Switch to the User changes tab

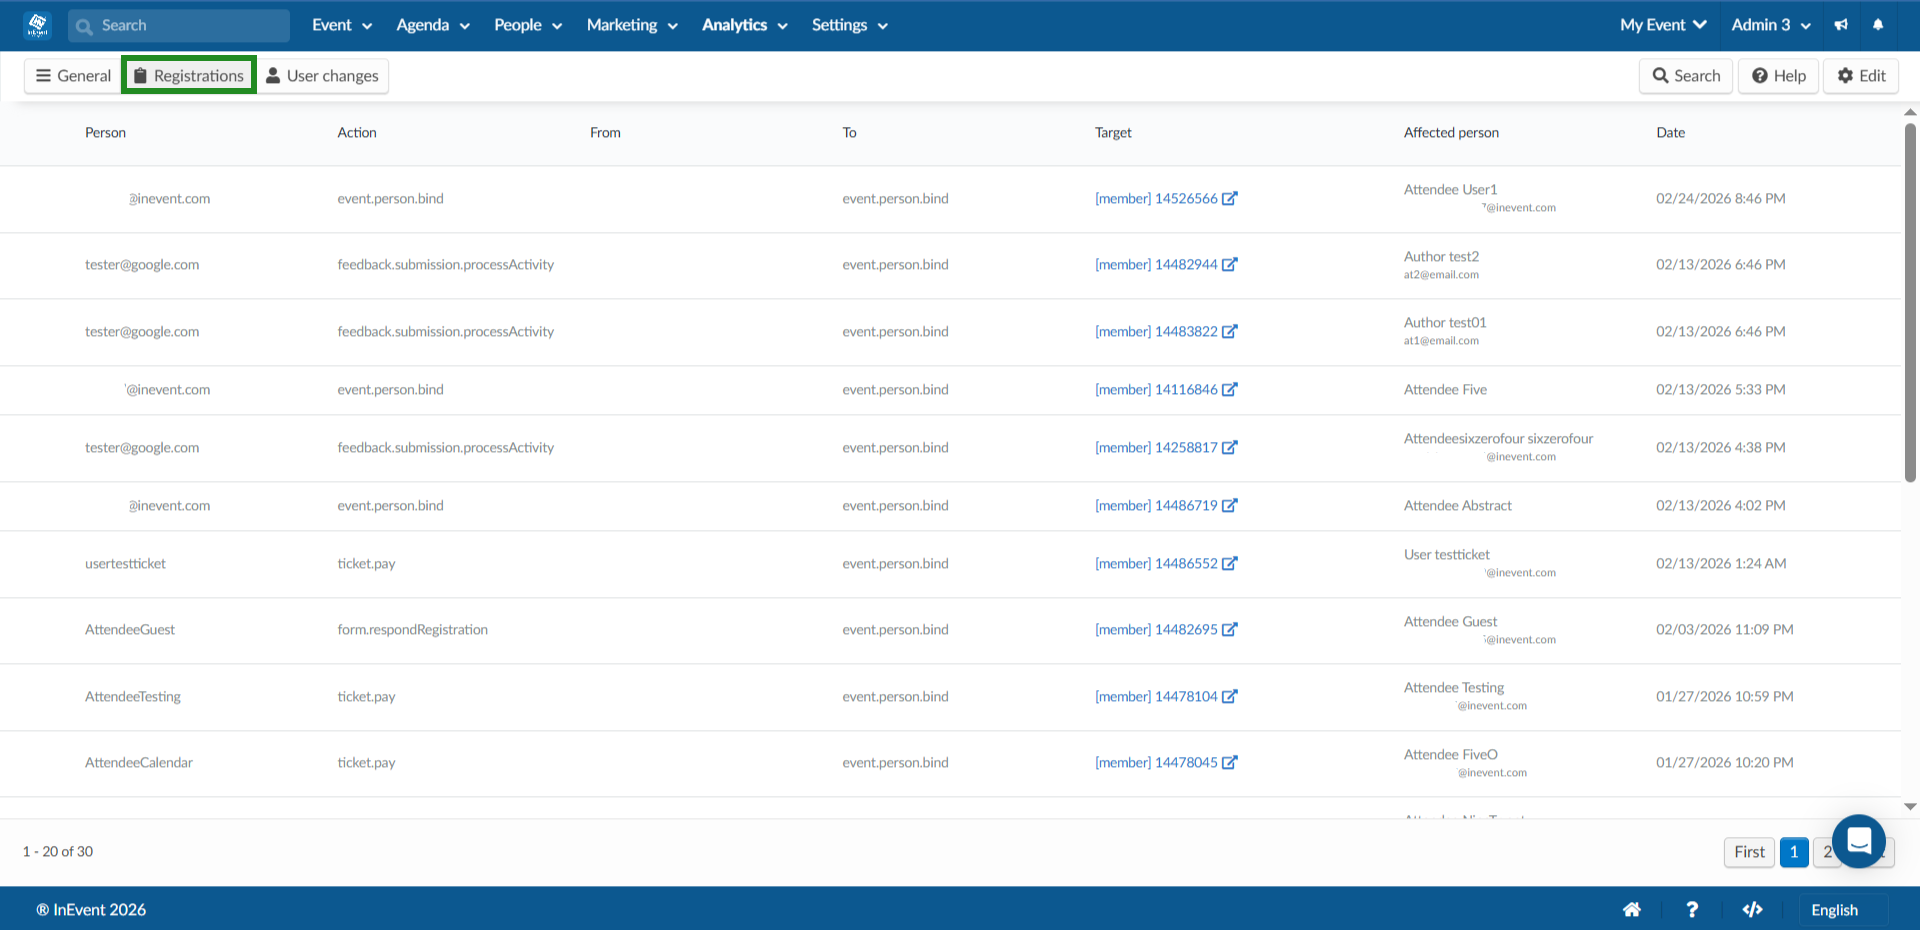pos(322,75)
